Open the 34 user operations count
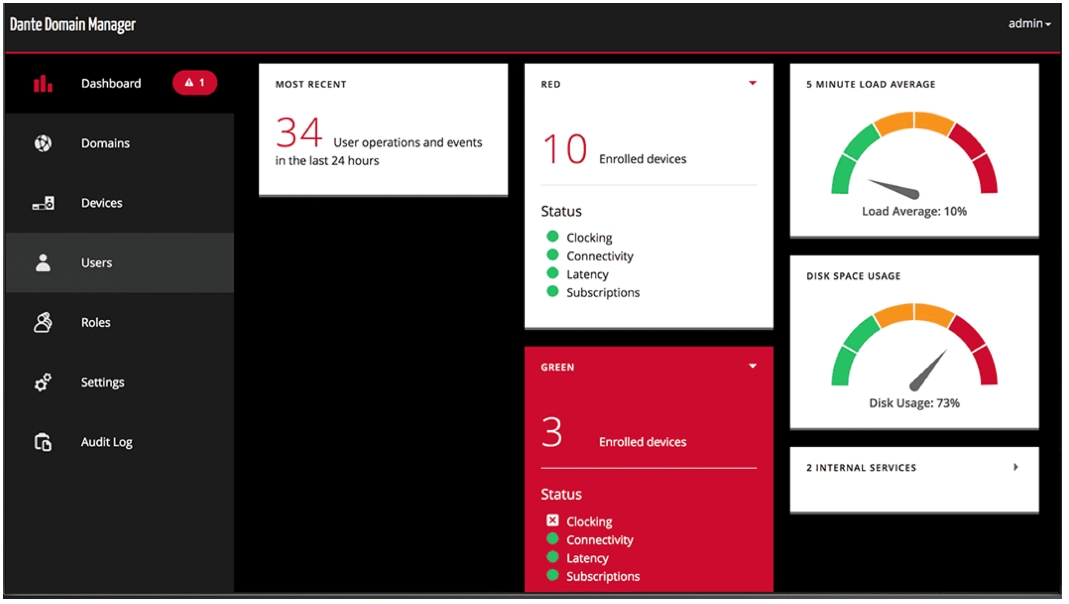Screen dimensions: 1069x604 coord(299,134)
